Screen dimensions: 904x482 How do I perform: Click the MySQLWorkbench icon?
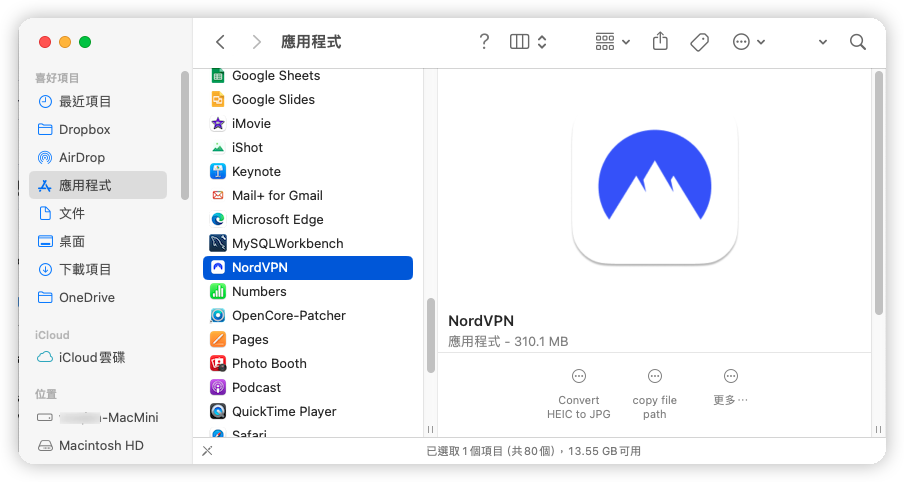218,243
